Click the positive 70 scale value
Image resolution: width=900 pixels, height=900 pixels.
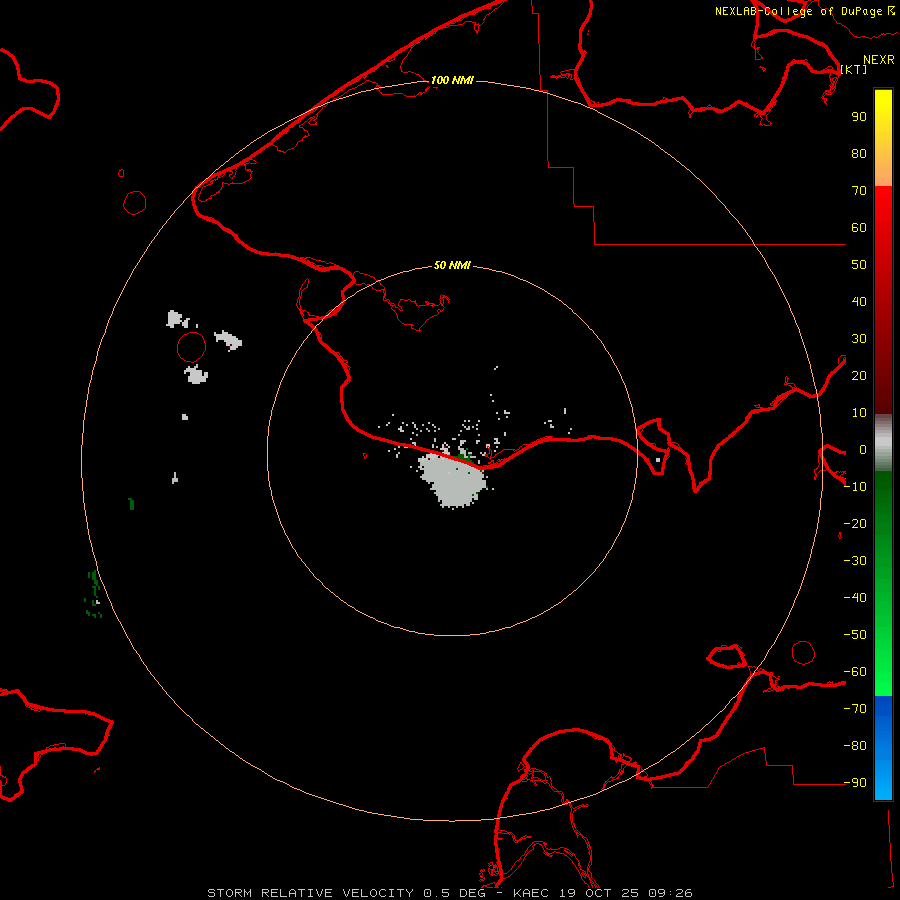[x=859, y=191]
